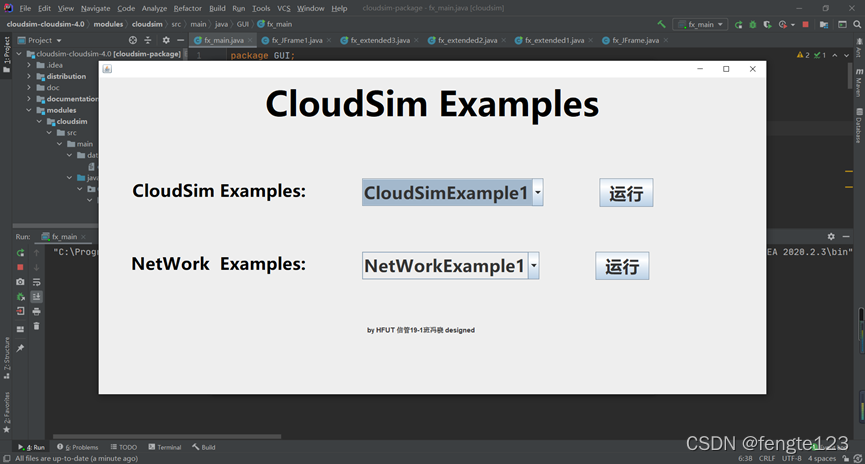The image size is (865, 464).
Task: Click the Search Everywhere magnifier
Action: pyautogui.click(x=857, y=24)
